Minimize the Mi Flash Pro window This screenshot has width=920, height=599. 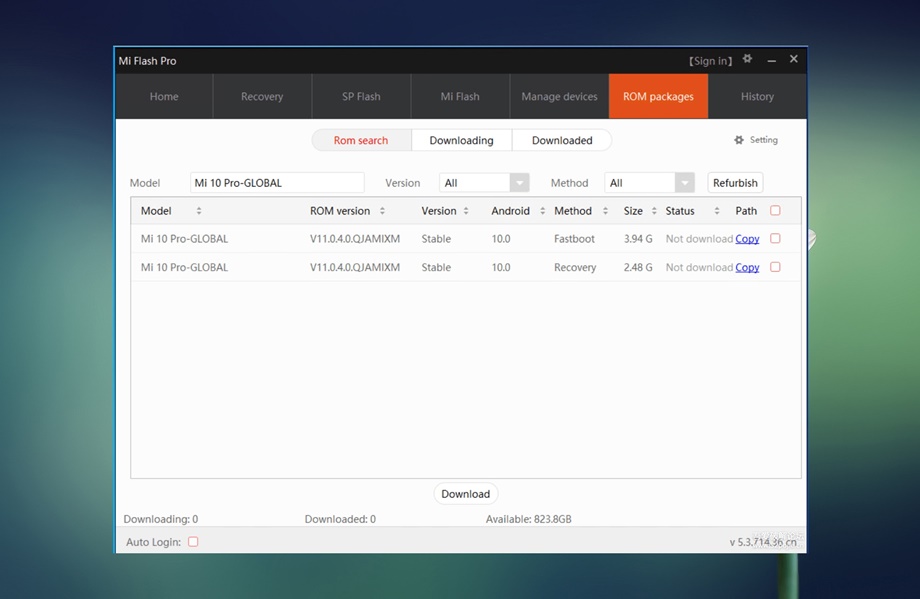pos(772,60)
